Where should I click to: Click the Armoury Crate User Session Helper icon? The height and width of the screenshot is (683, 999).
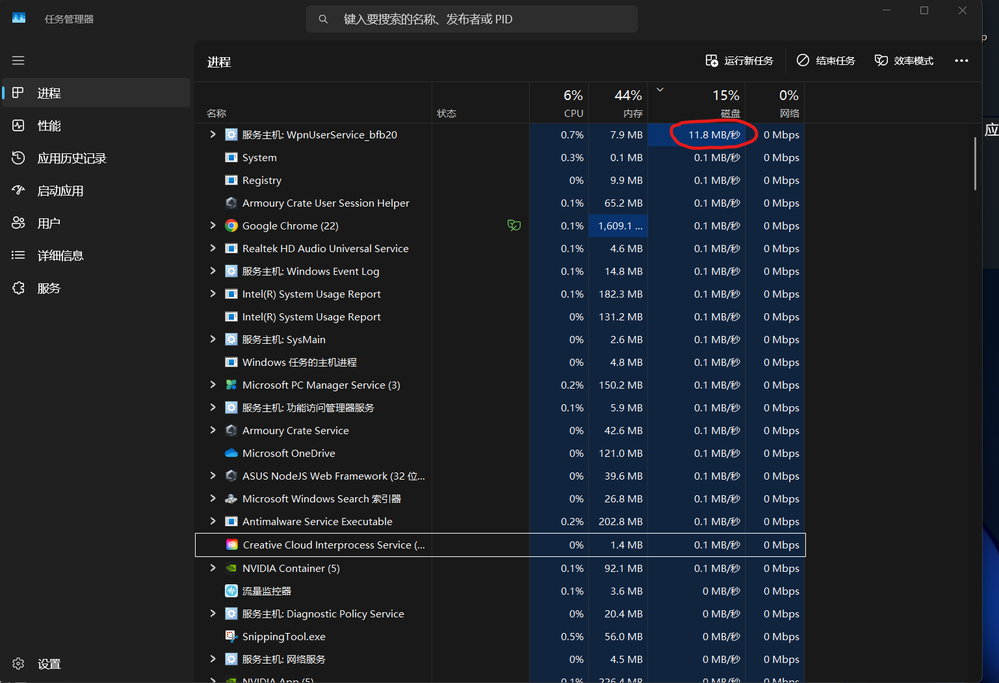231,203
